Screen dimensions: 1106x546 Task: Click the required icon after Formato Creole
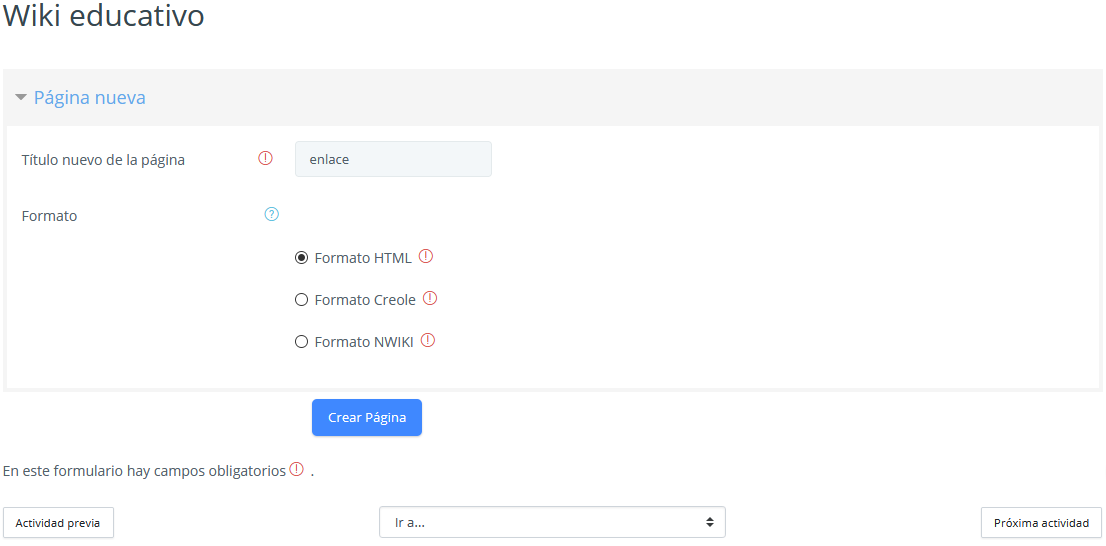(x=430, y=298)
